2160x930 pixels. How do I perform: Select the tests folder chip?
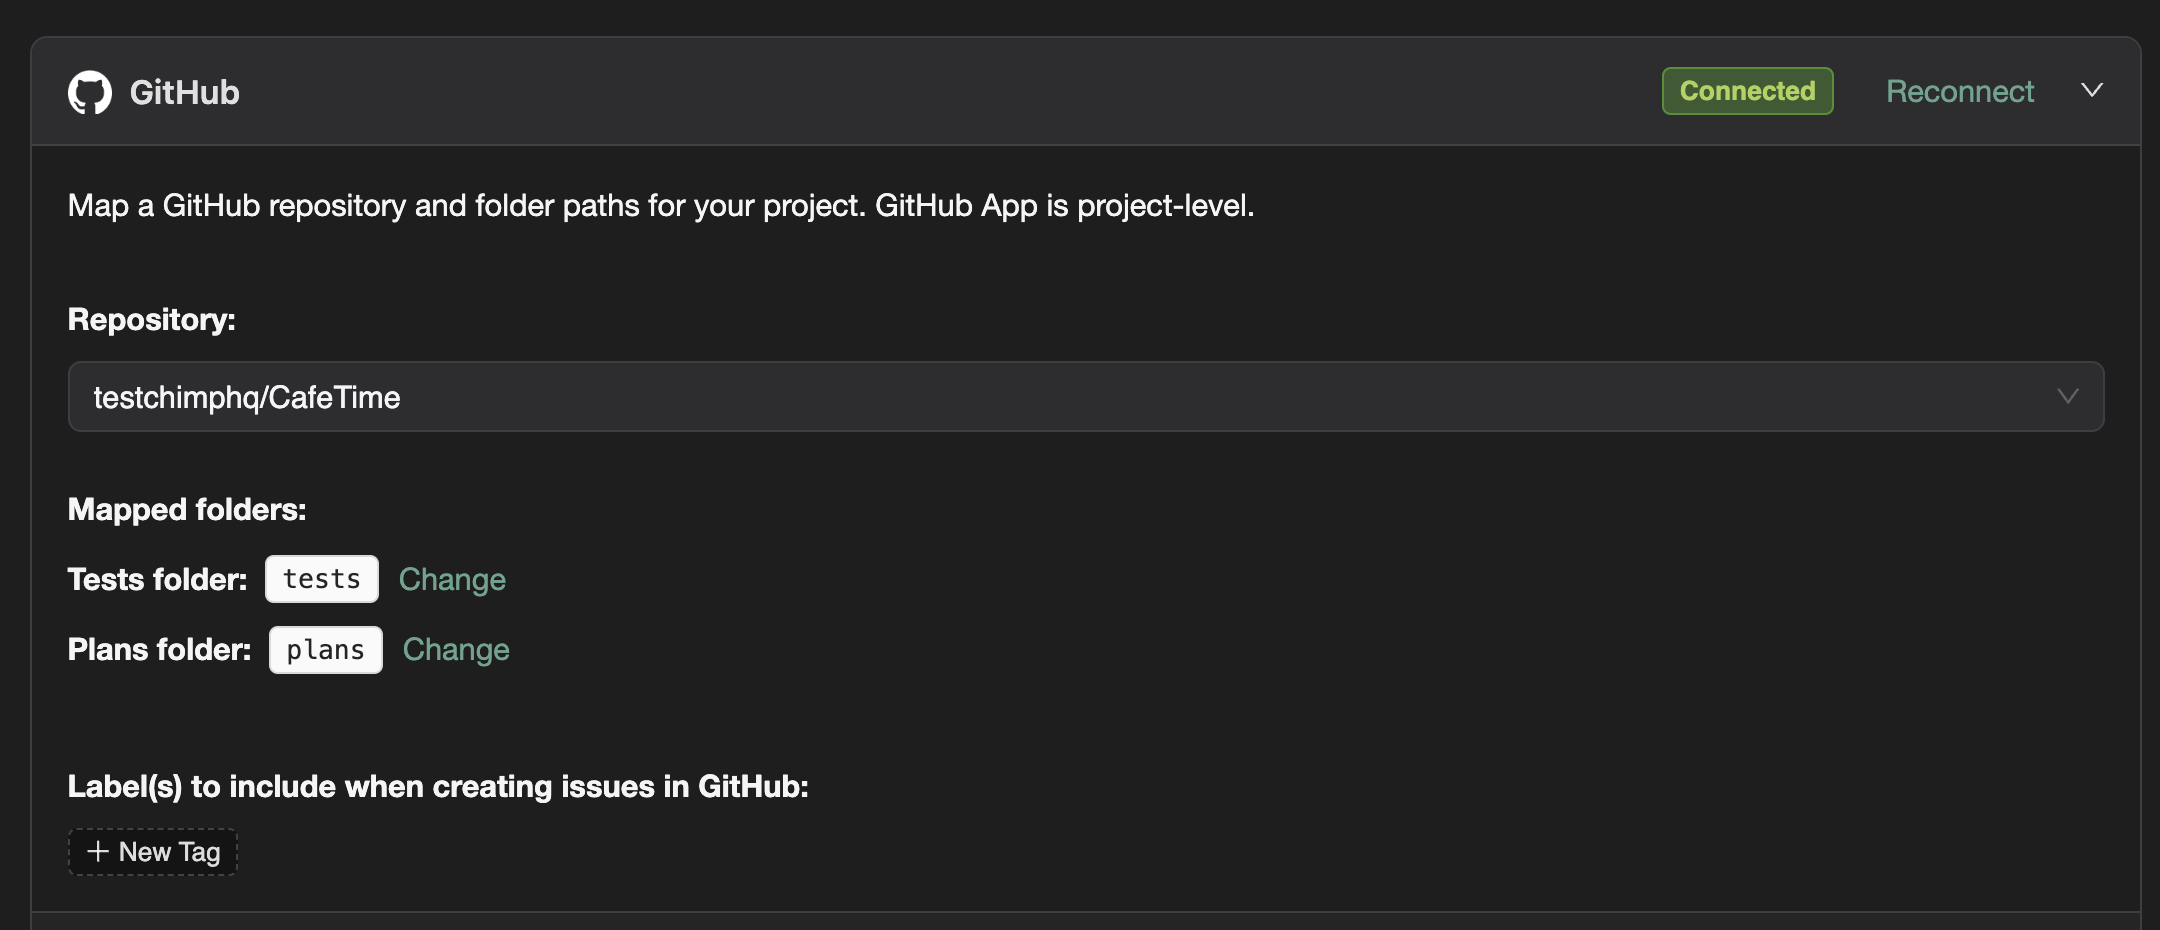[321, 578]
